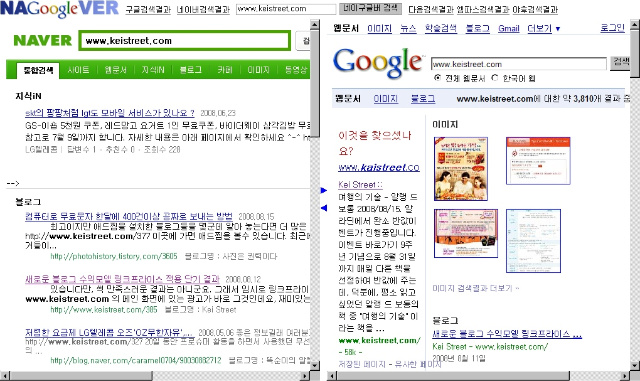Click the 엠파스검색결과 link at top
Screen dimensions: 640x381
pos(483,9)
